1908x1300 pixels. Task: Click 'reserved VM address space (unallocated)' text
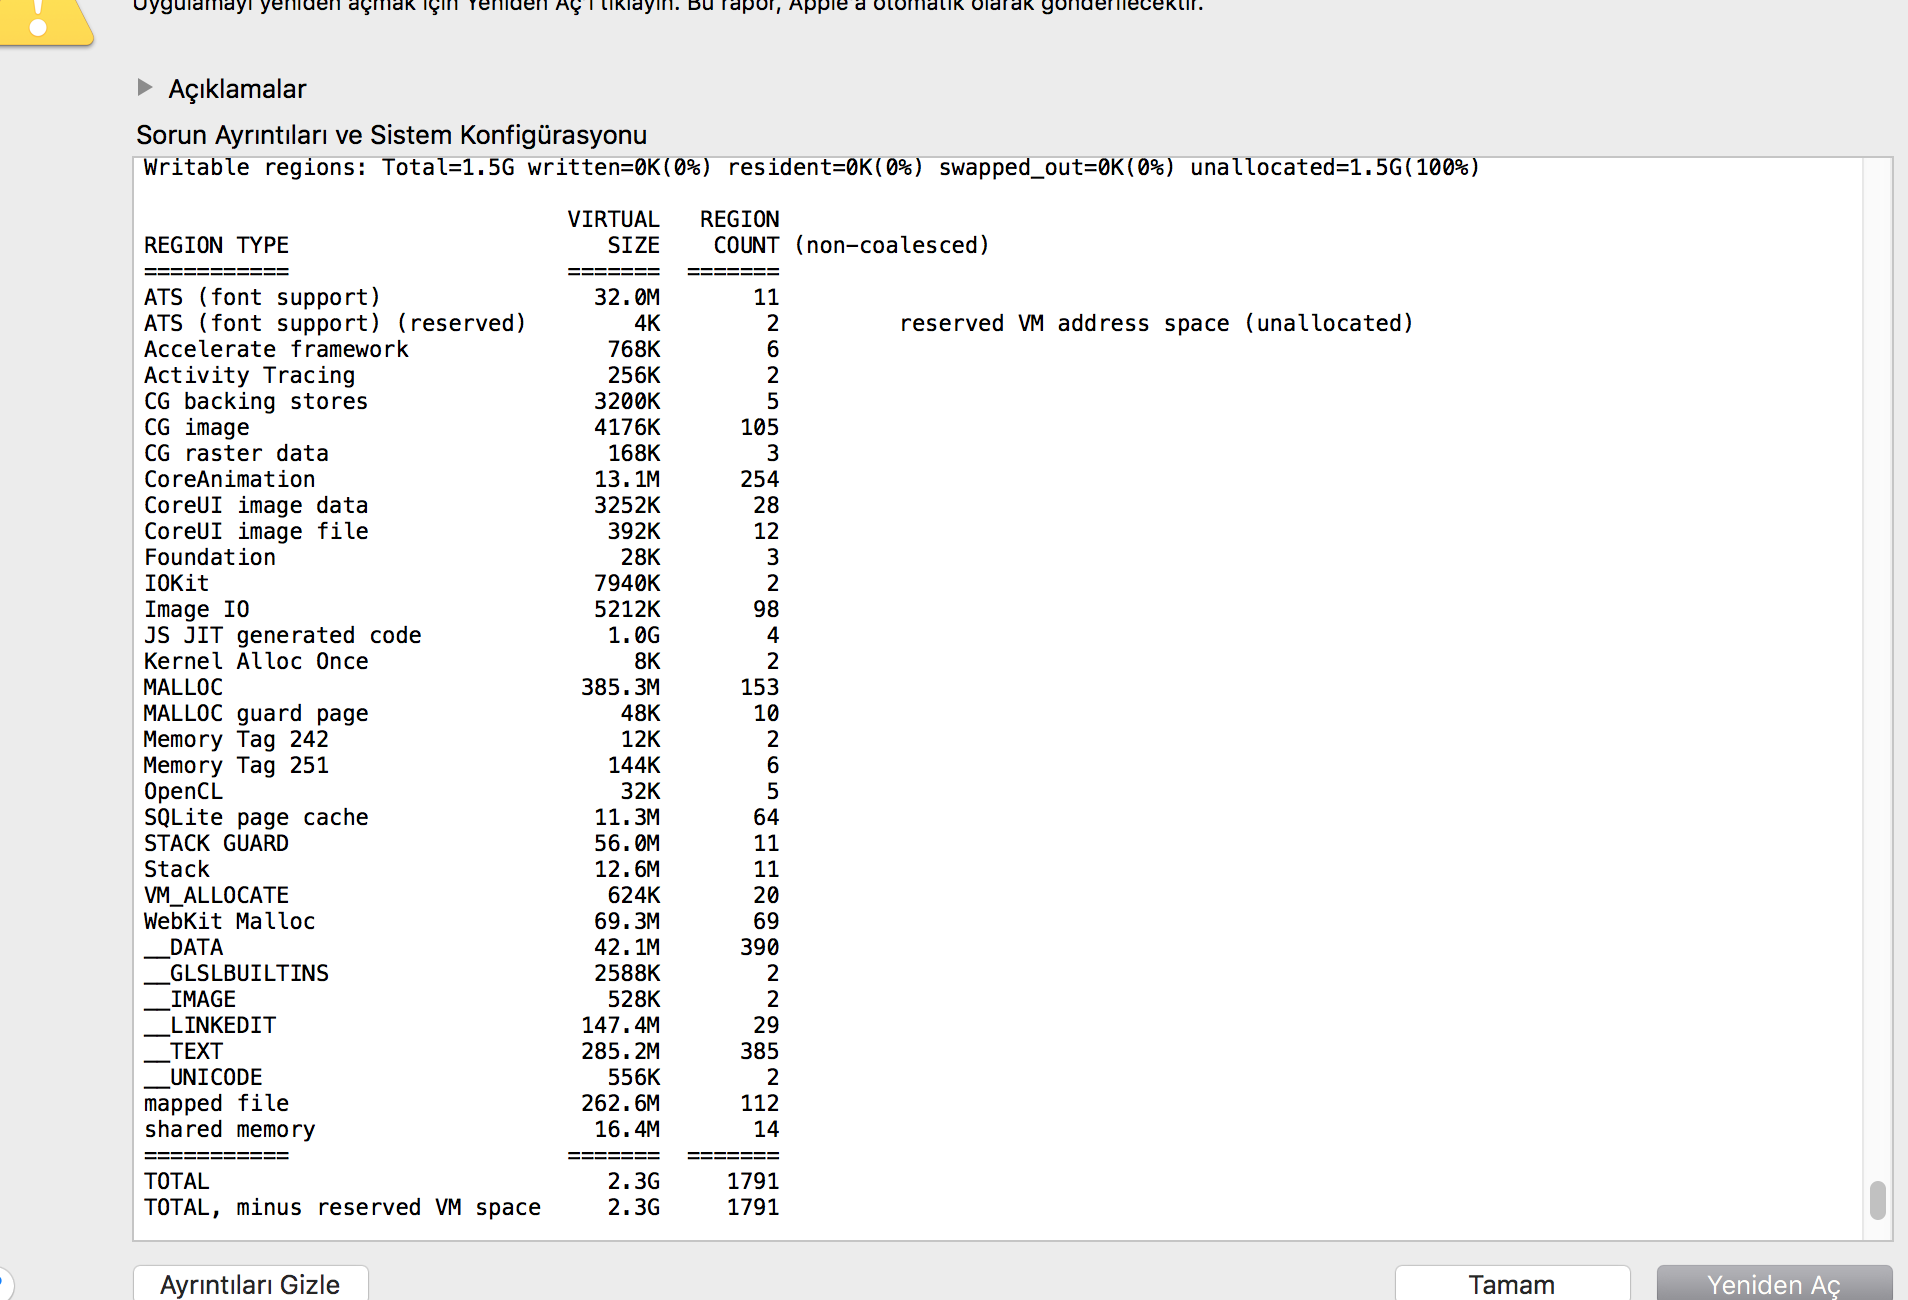[x=1156, y=323]
